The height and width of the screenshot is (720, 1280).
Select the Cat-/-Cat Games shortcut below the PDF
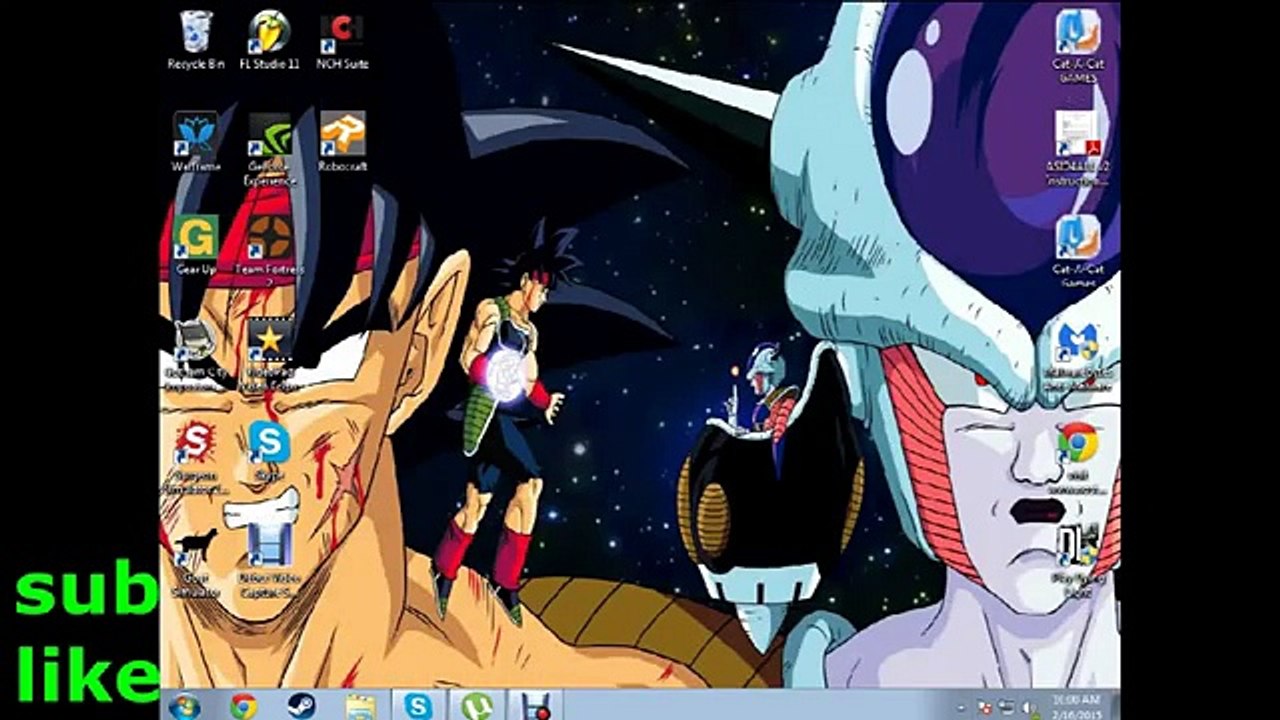(x=1077, y=251)
